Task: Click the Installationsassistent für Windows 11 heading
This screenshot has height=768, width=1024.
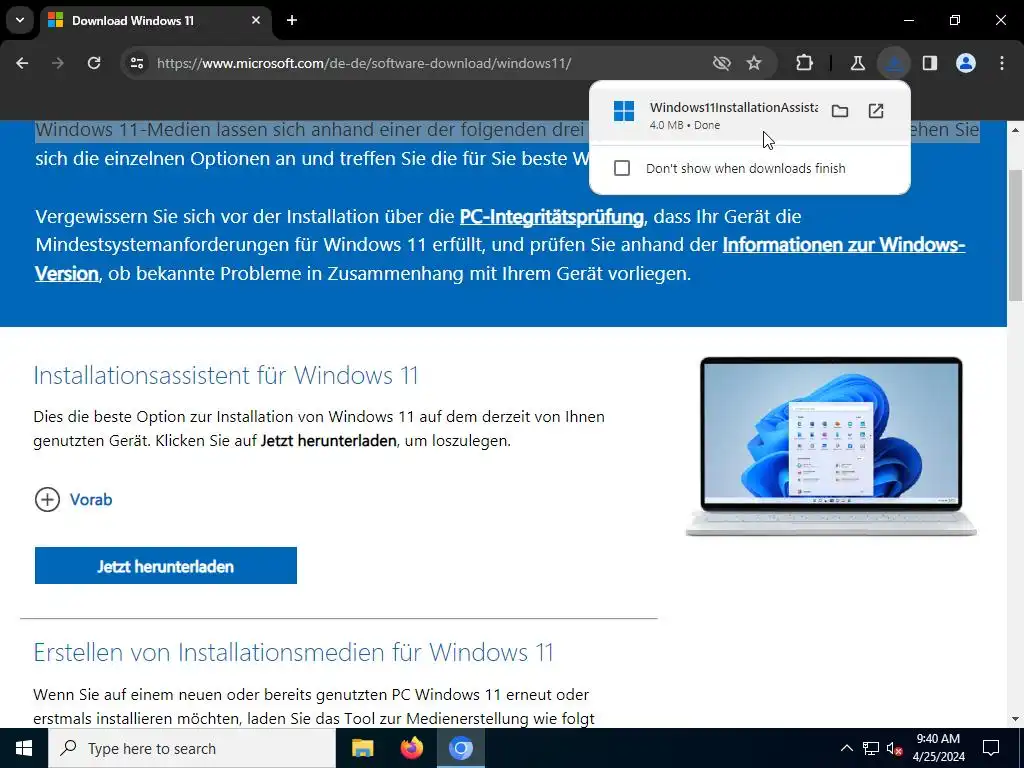Action: (x=226, y=376)
